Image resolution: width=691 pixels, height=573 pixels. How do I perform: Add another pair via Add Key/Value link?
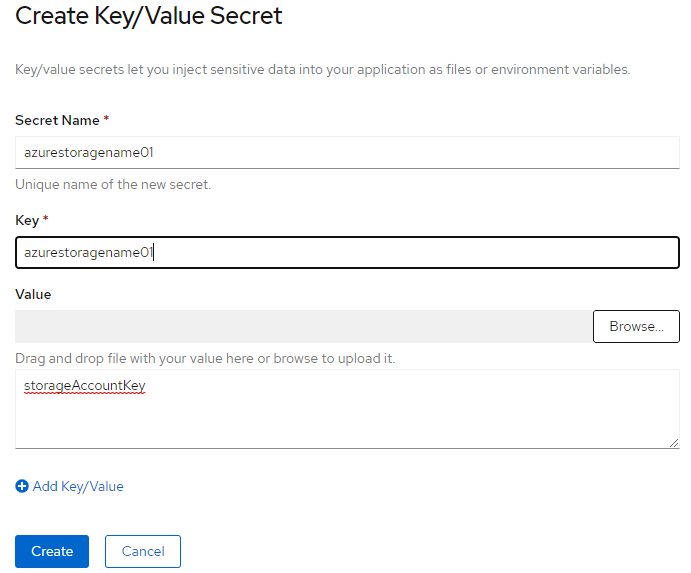(78, 486)
